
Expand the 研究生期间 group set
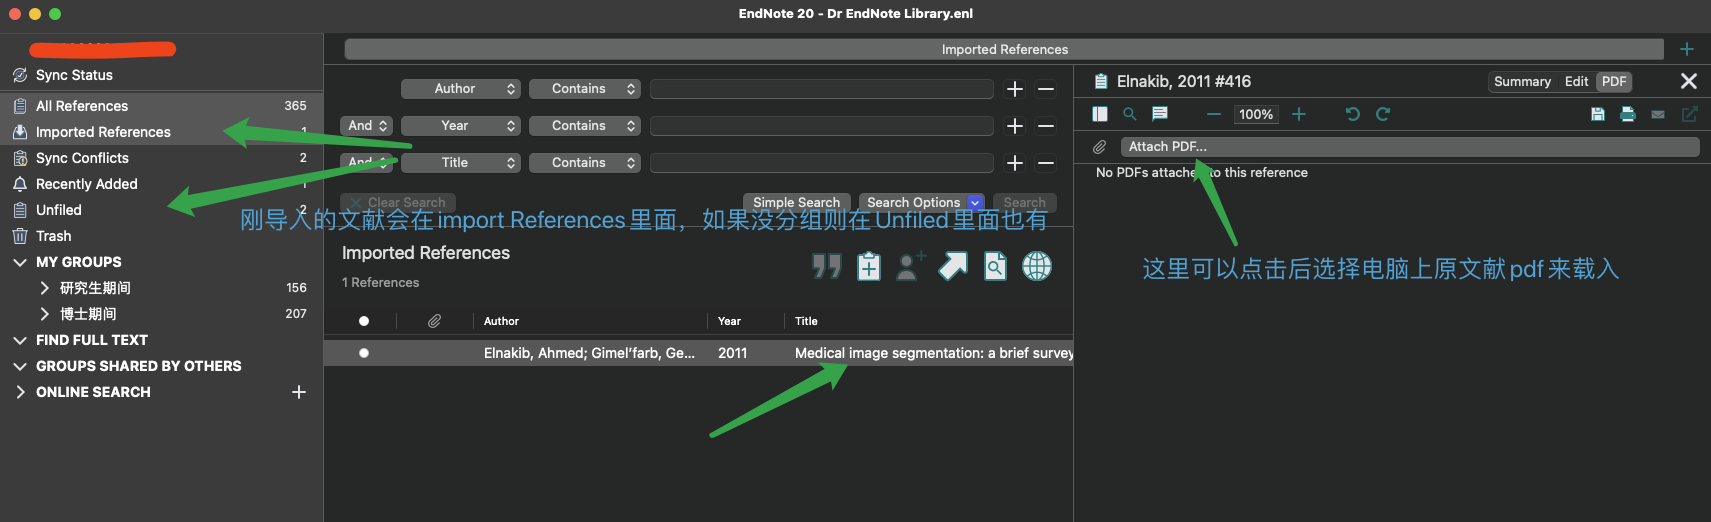(x=44, y=288)
